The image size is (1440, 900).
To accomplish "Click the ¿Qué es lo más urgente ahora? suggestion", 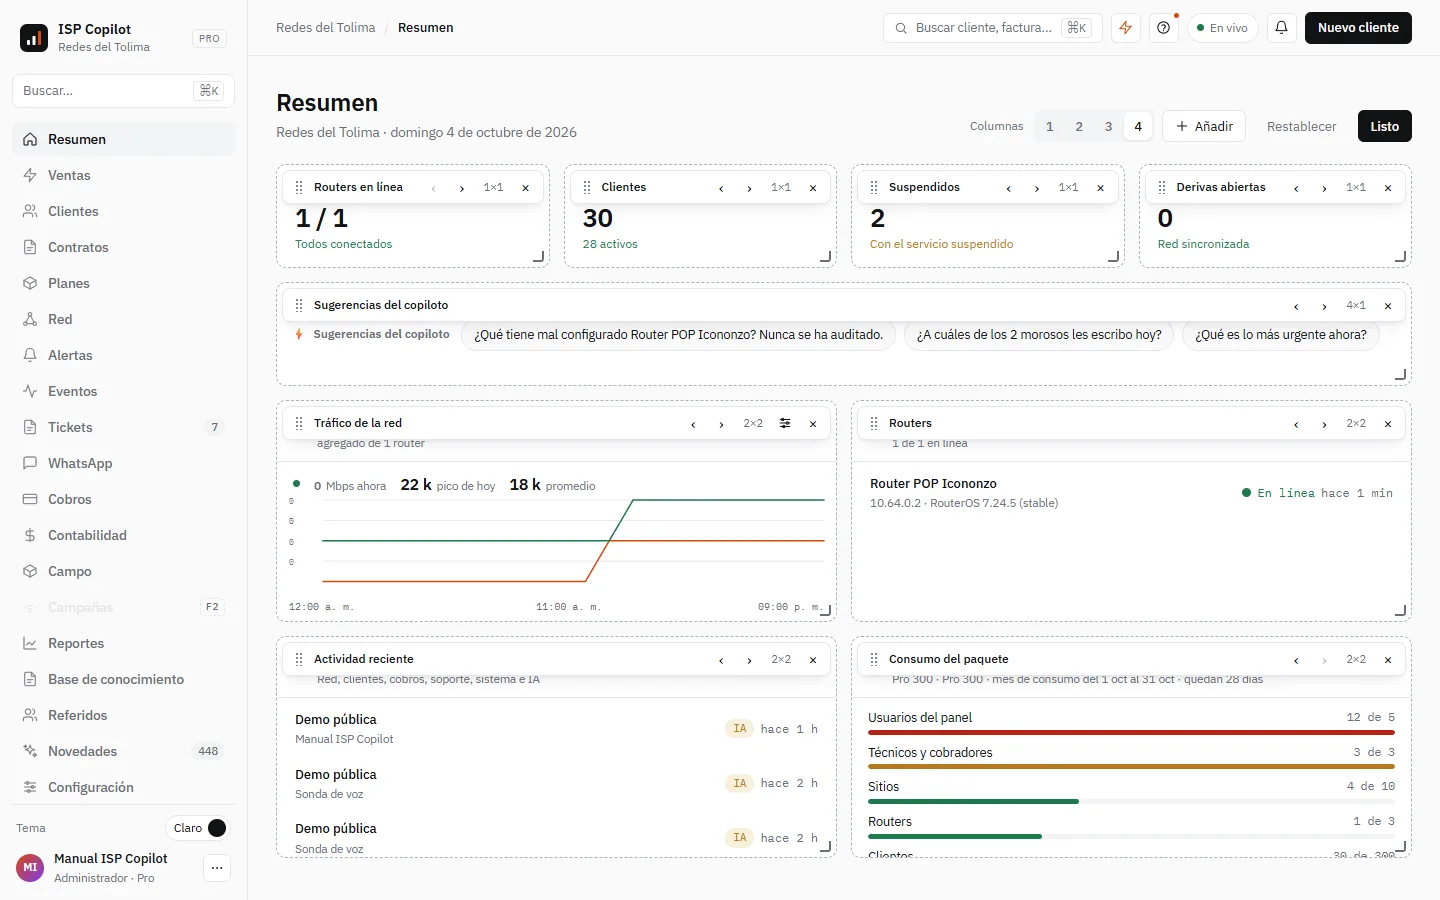I will (x=1281, y=335).
